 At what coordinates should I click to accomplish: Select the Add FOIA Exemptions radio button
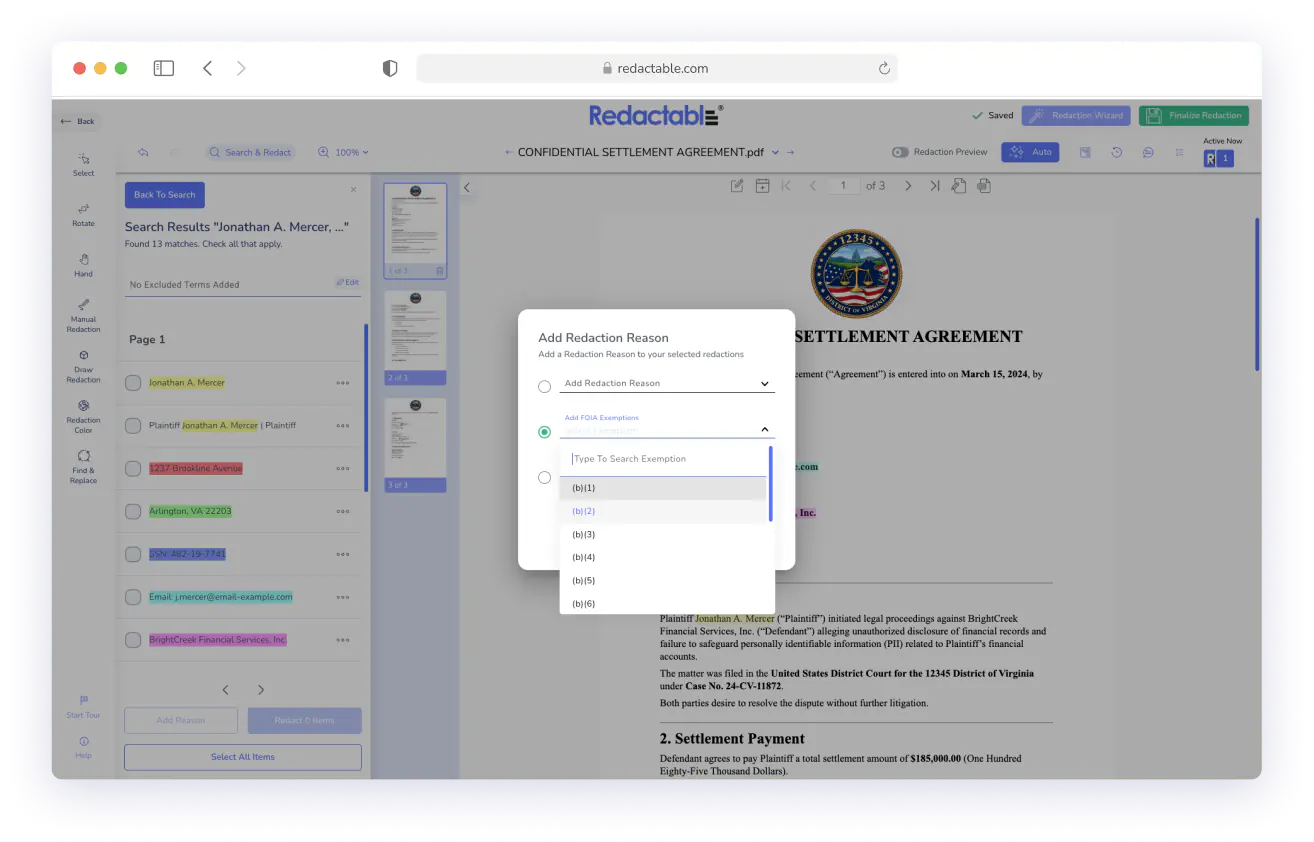point(544,432)
